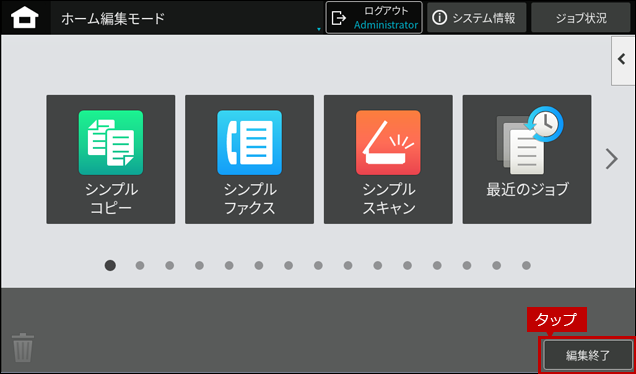Select the third page indicator dot
This screenshot has height=374, width=636.
[x=170, y=266]
